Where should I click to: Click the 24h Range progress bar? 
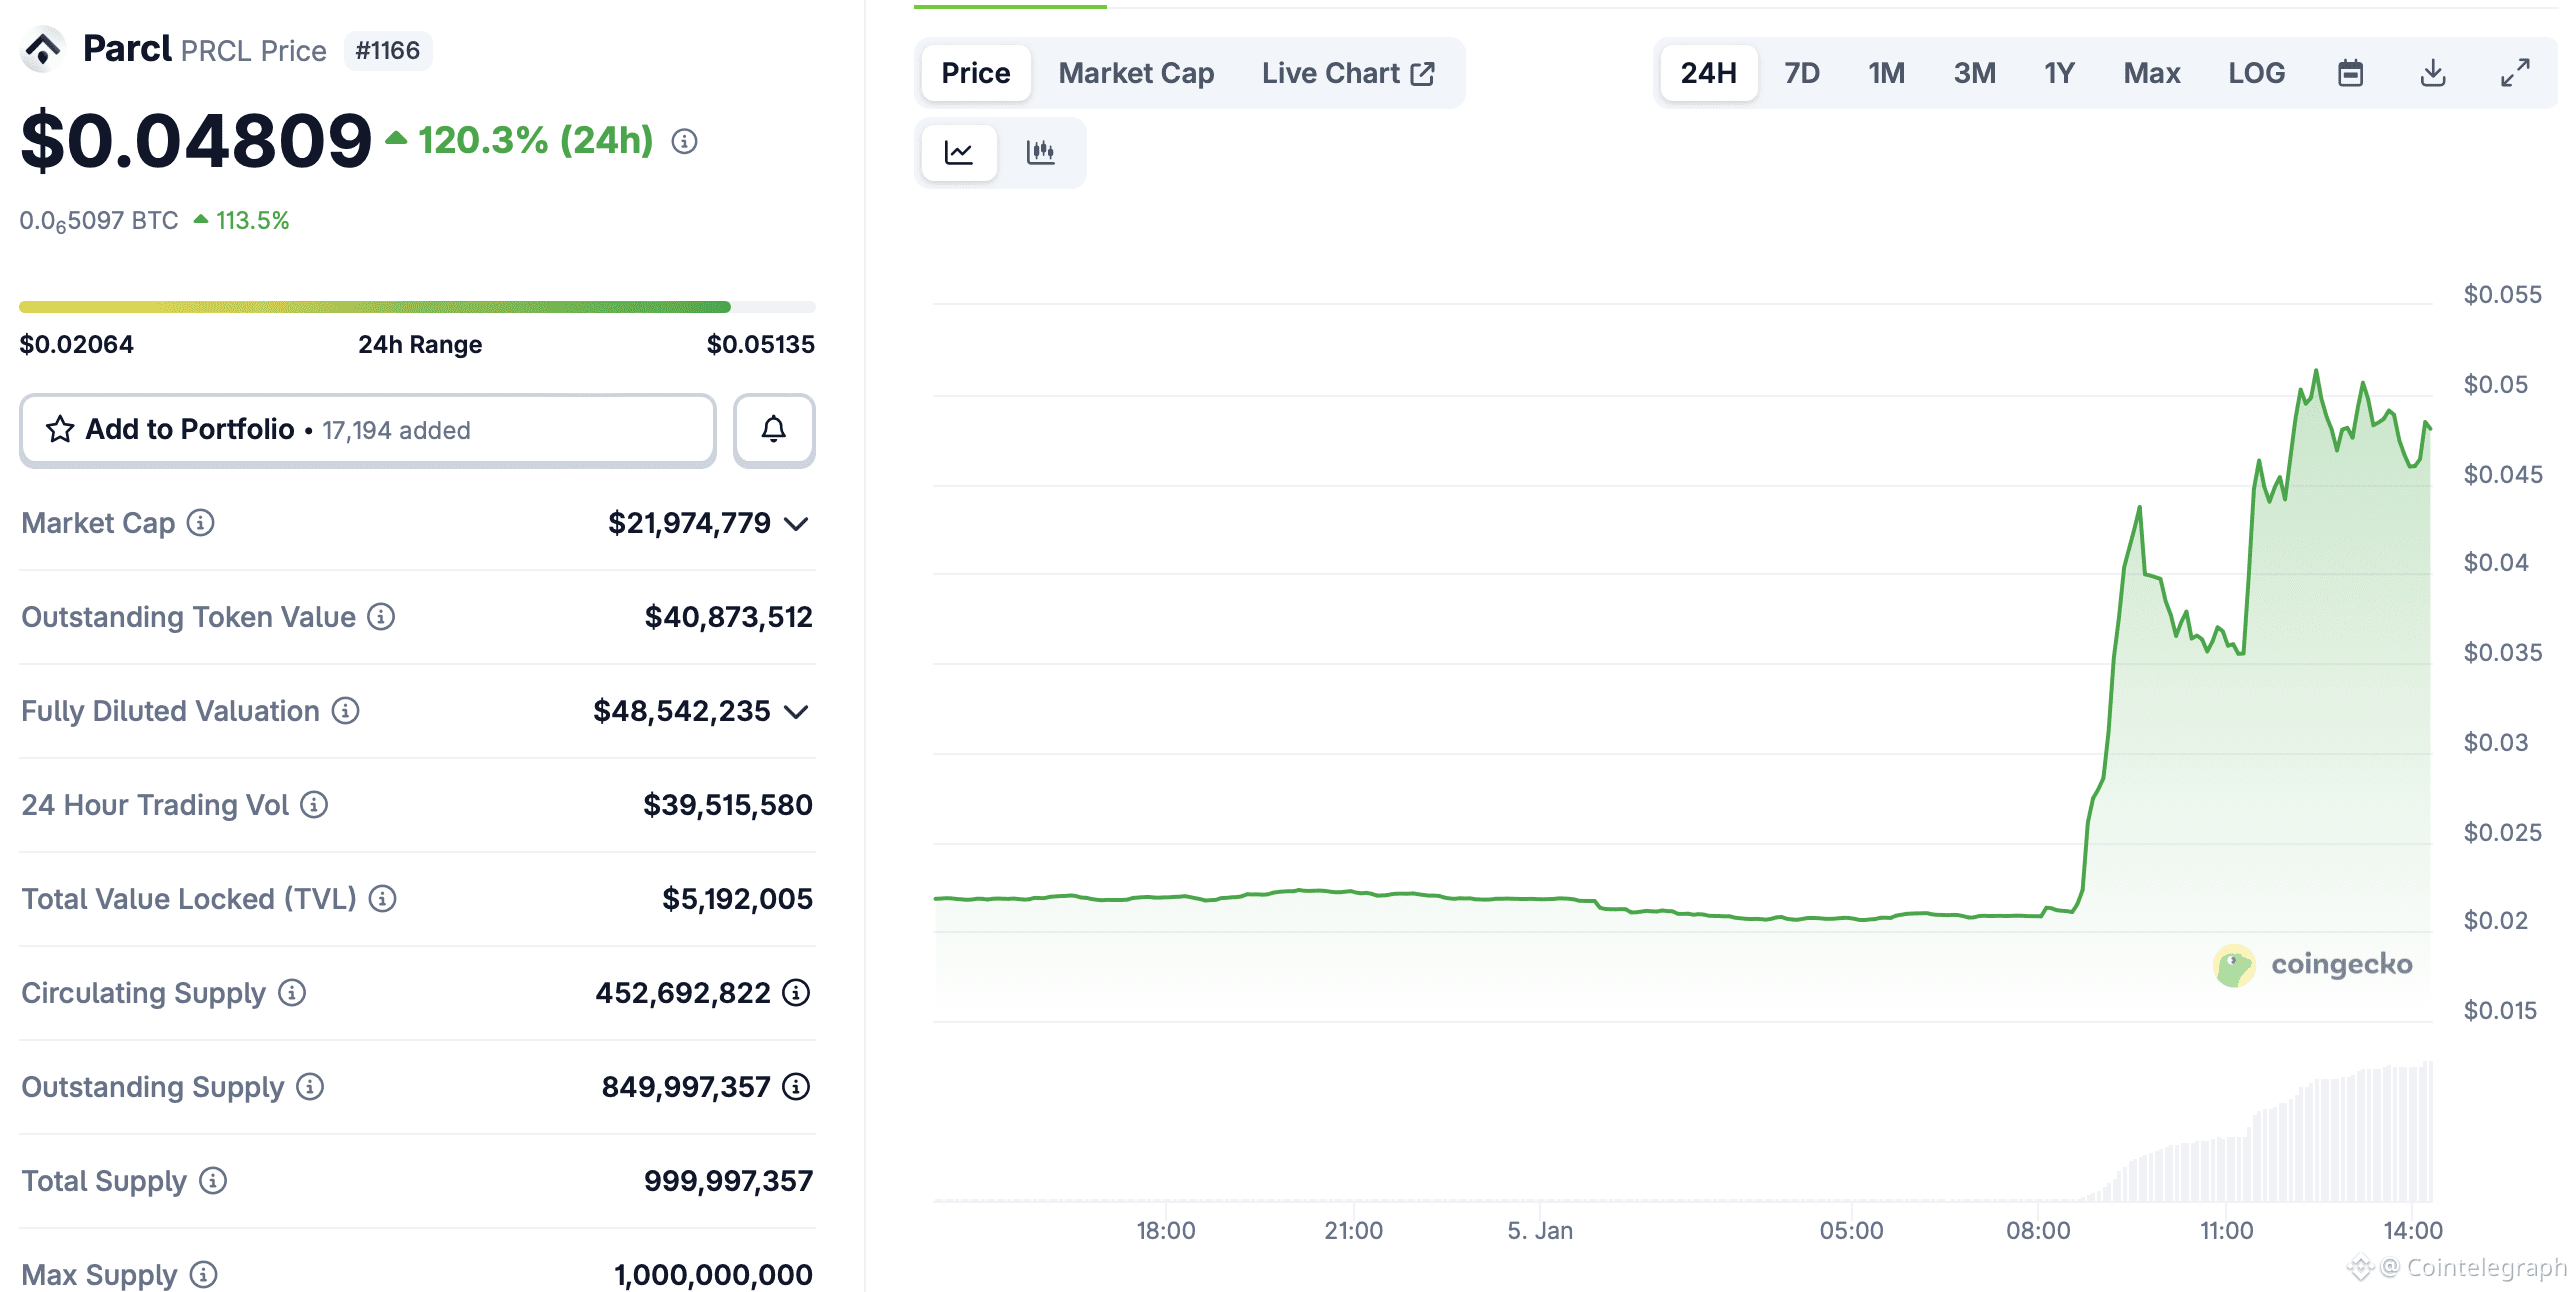click(x=417, y=306)
